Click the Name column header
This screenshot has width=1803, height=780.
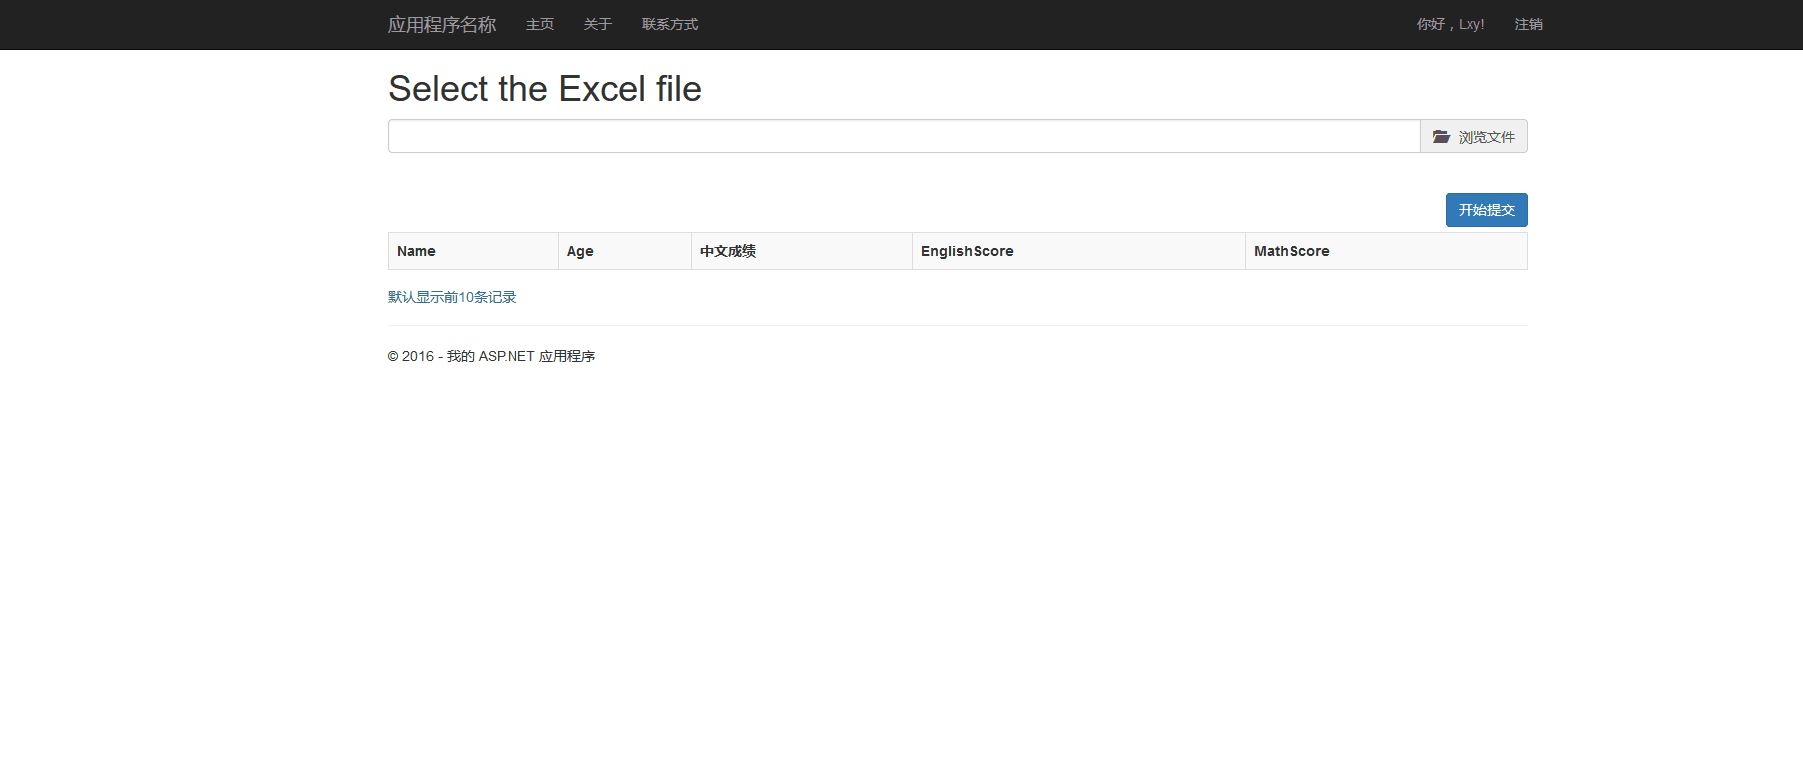pos(416,251)
